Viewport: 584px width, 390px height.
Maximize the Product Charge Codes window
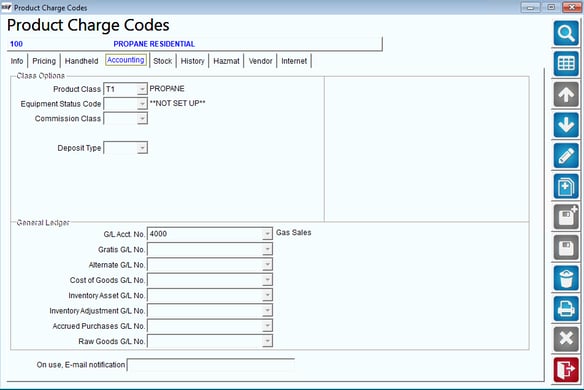(x=551, y=7)
